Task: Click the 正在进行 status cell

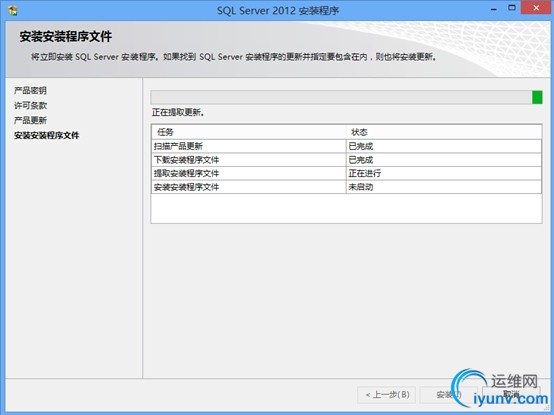Action: (x=444, y=173)
